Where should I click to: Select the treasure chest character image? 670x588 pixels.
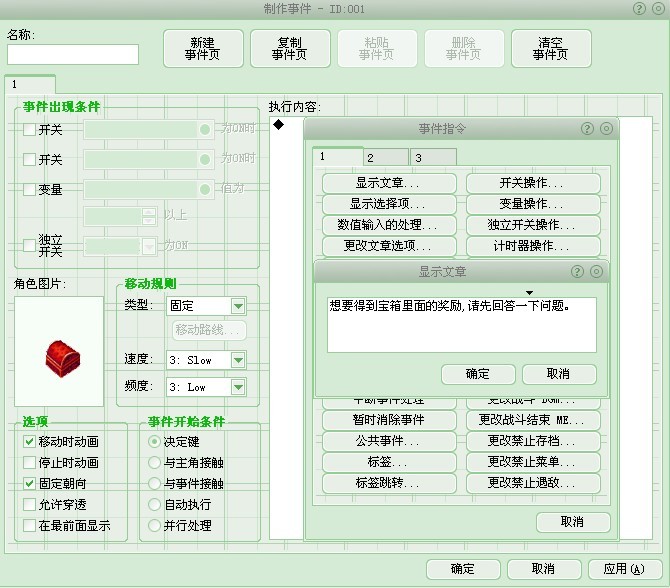coord(62,359)
